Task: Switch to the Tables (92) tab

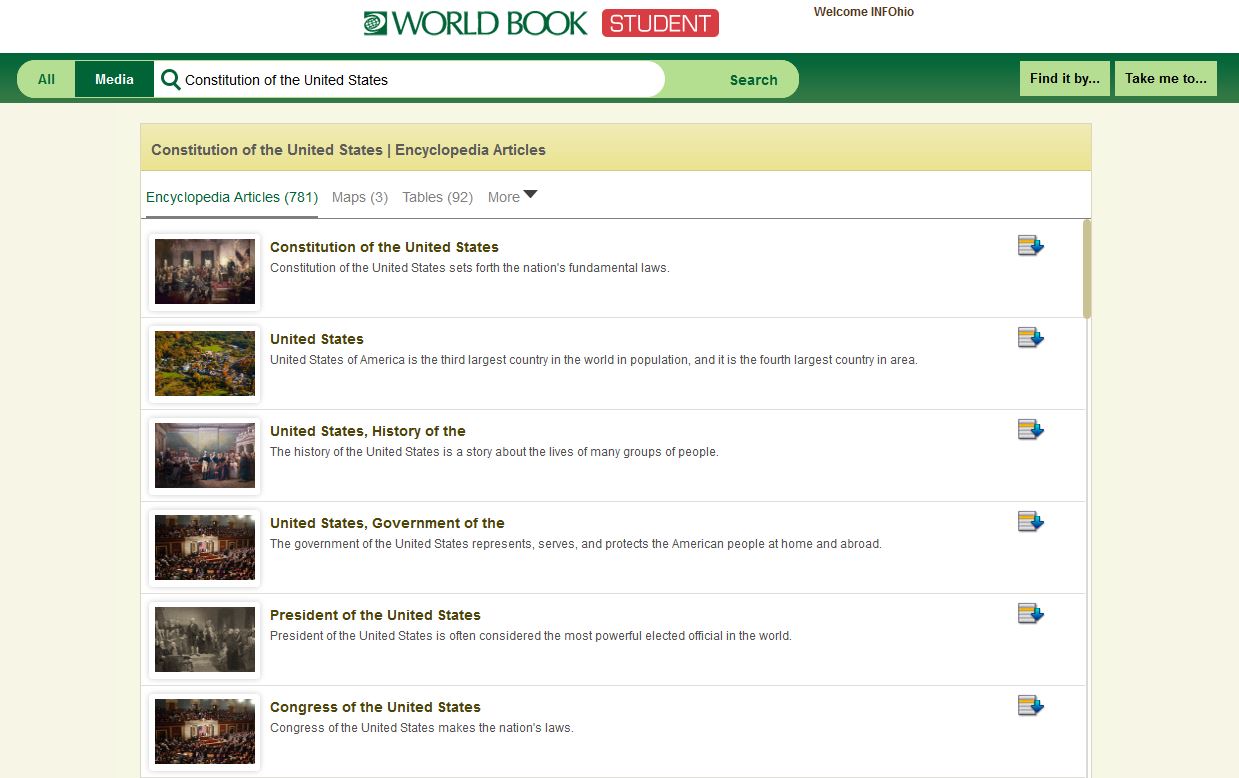Action: (x=437, y=197)
